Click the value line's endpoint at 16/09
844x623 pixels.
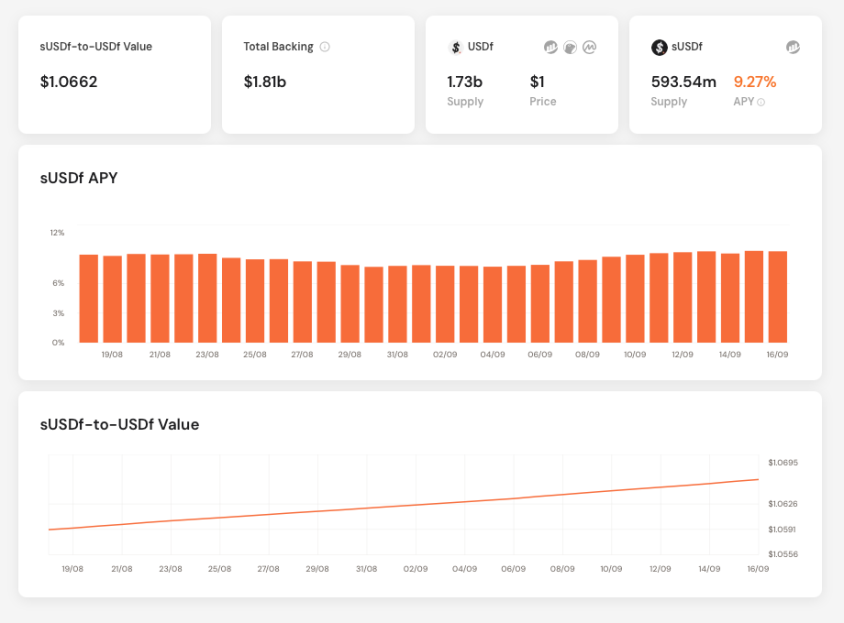[x=758, y=479]
